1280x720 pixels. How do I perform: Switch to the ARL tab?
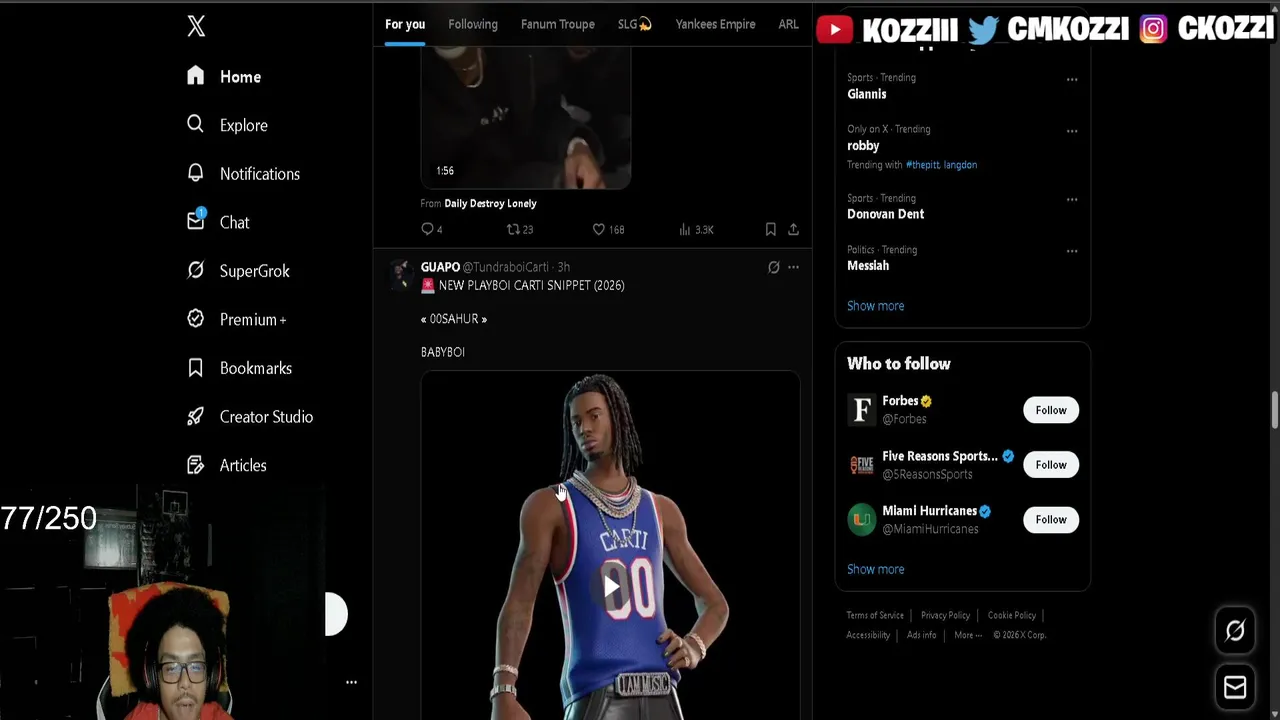pos(789,24)
